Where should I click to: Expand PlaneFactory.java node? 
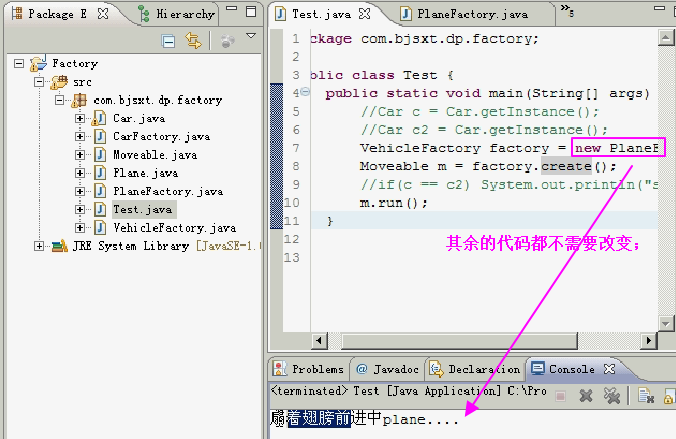80,191
